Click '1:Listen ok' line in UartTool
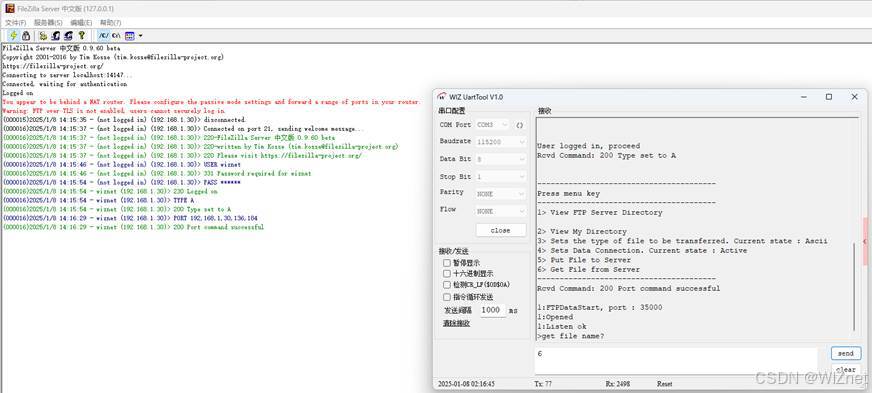872x393 pixels. pyautogui.click(x=562, y=326)
